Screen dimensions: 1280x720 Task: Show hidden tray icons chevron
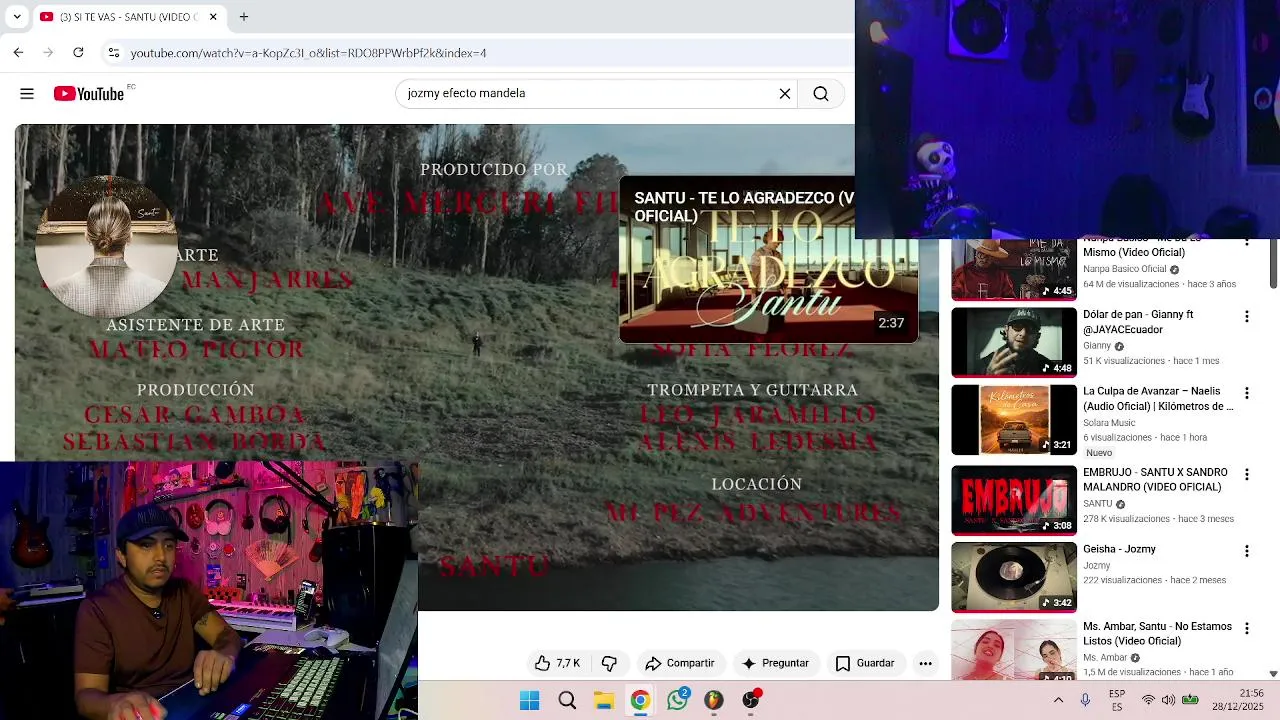click(x=1058, y=701)
